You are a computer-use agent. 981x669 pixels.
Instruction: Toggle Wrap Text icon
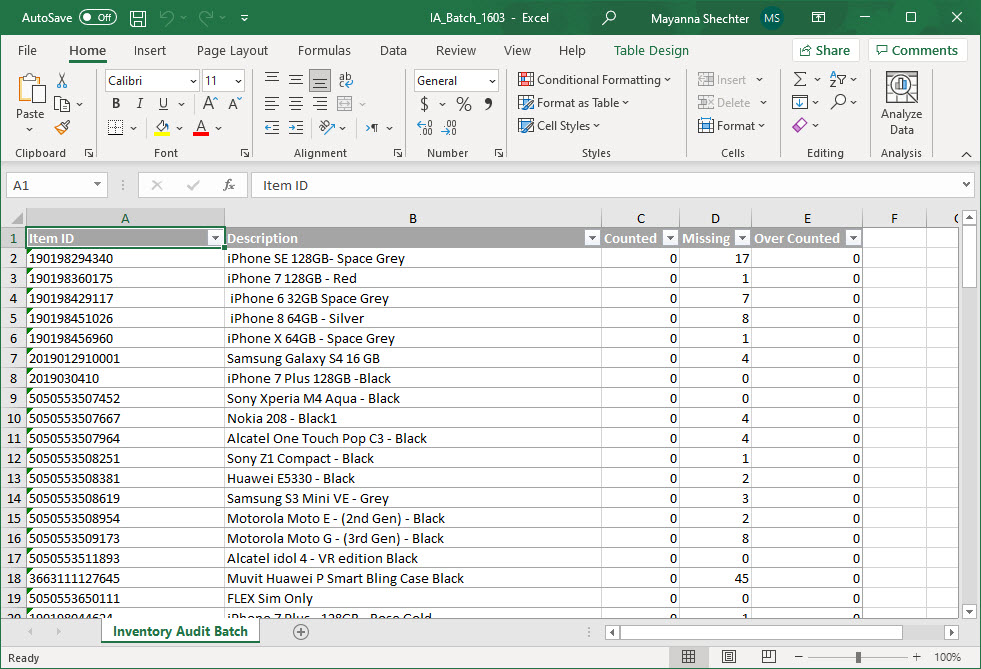tap(345, 80)
